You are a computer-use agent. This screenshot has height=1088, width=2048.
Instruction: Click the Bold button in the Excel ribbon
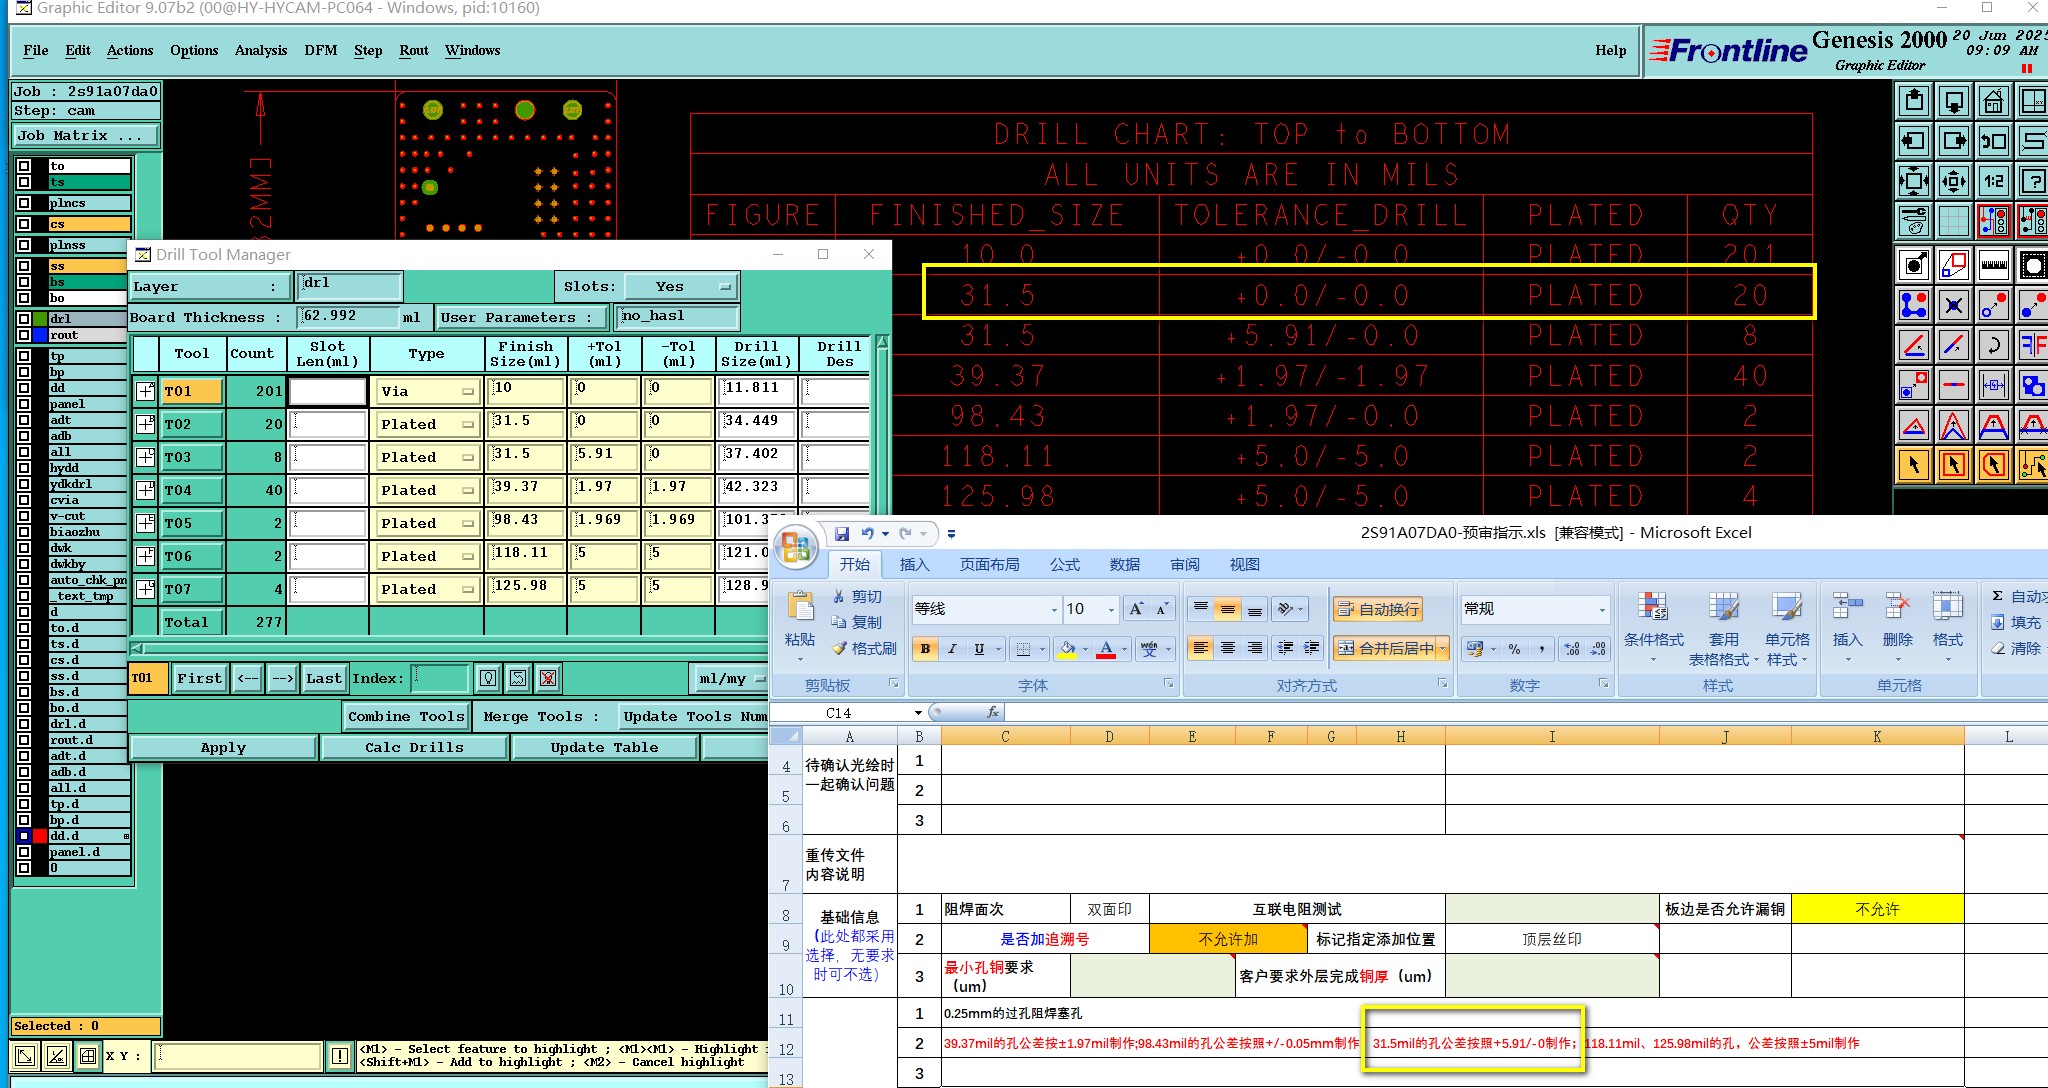click(x=925, y=649)
